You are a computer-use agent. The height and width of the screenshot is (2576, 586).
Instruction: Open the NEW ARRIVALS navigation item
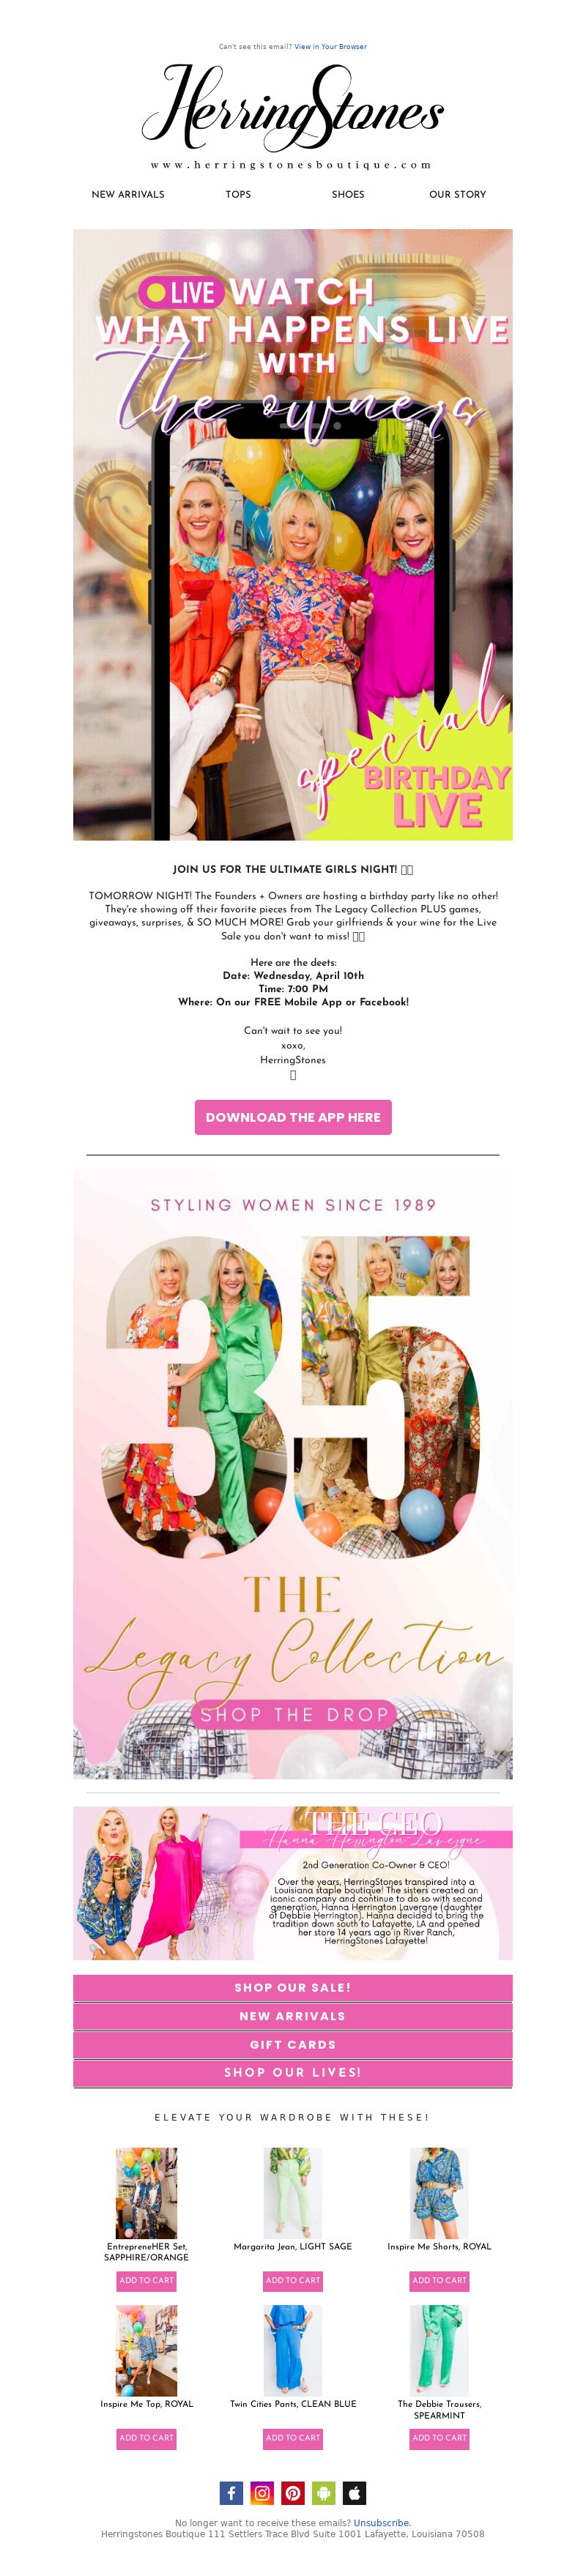click(x=128, y=194)
